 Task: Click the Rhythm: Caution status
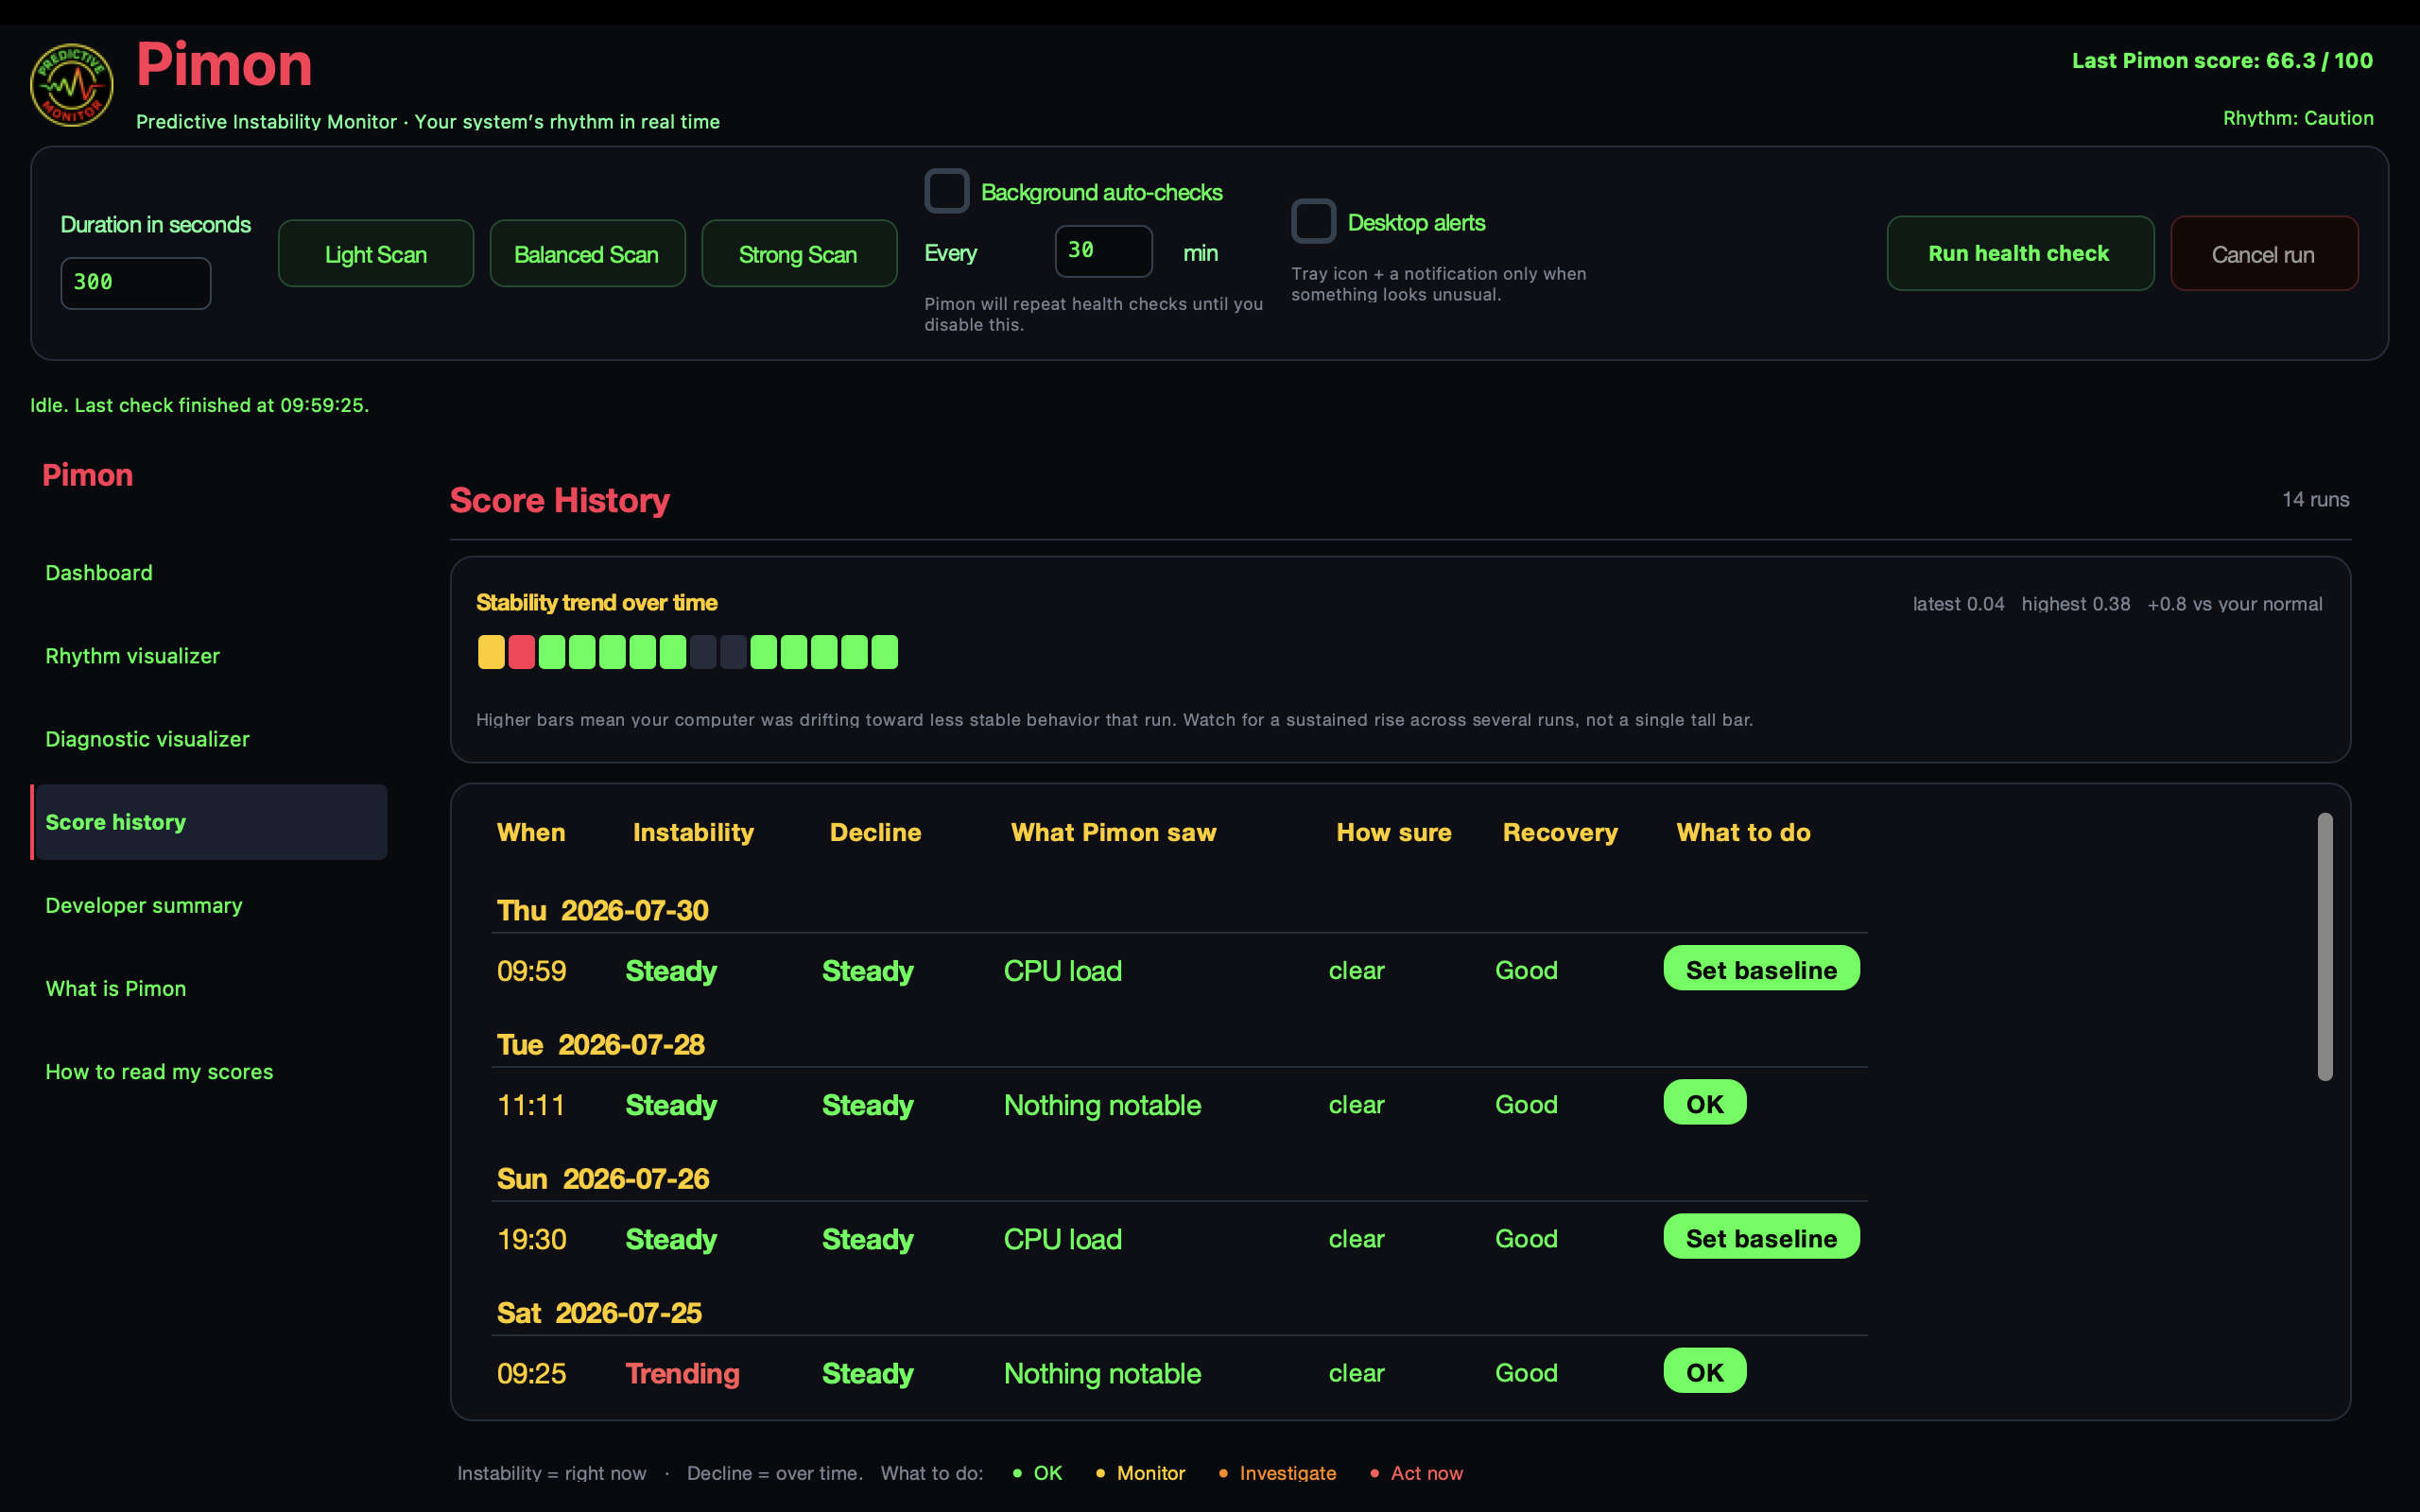[2298, 118]
